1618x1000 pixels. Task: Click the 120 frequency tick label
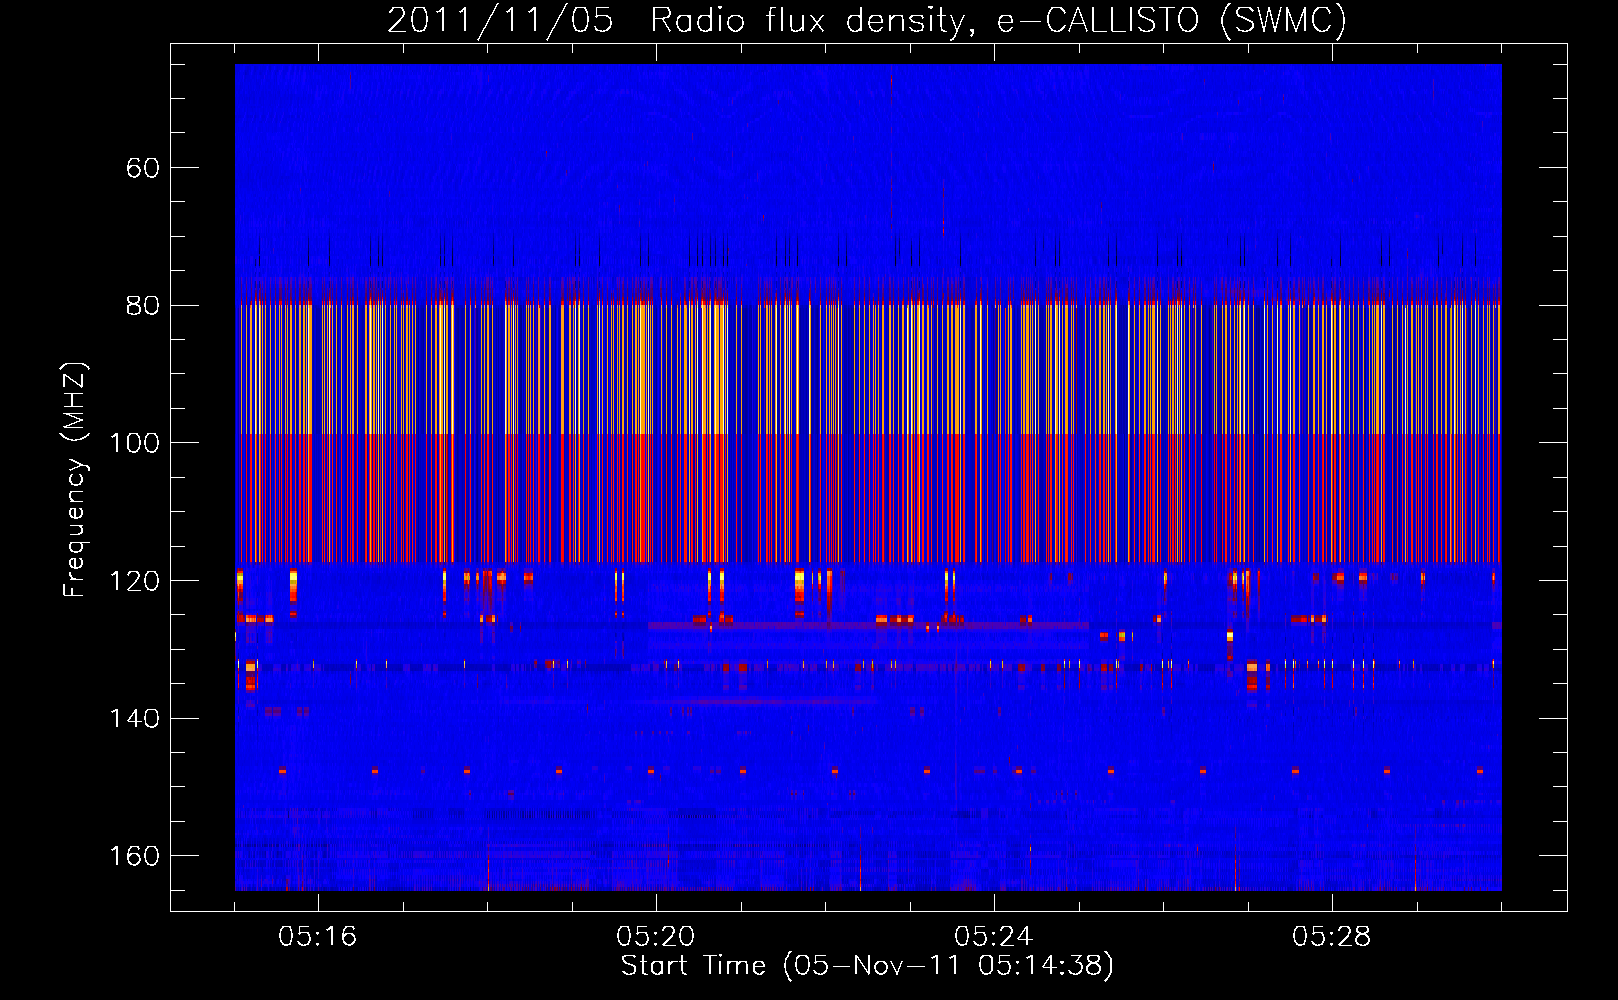[135, 581]
